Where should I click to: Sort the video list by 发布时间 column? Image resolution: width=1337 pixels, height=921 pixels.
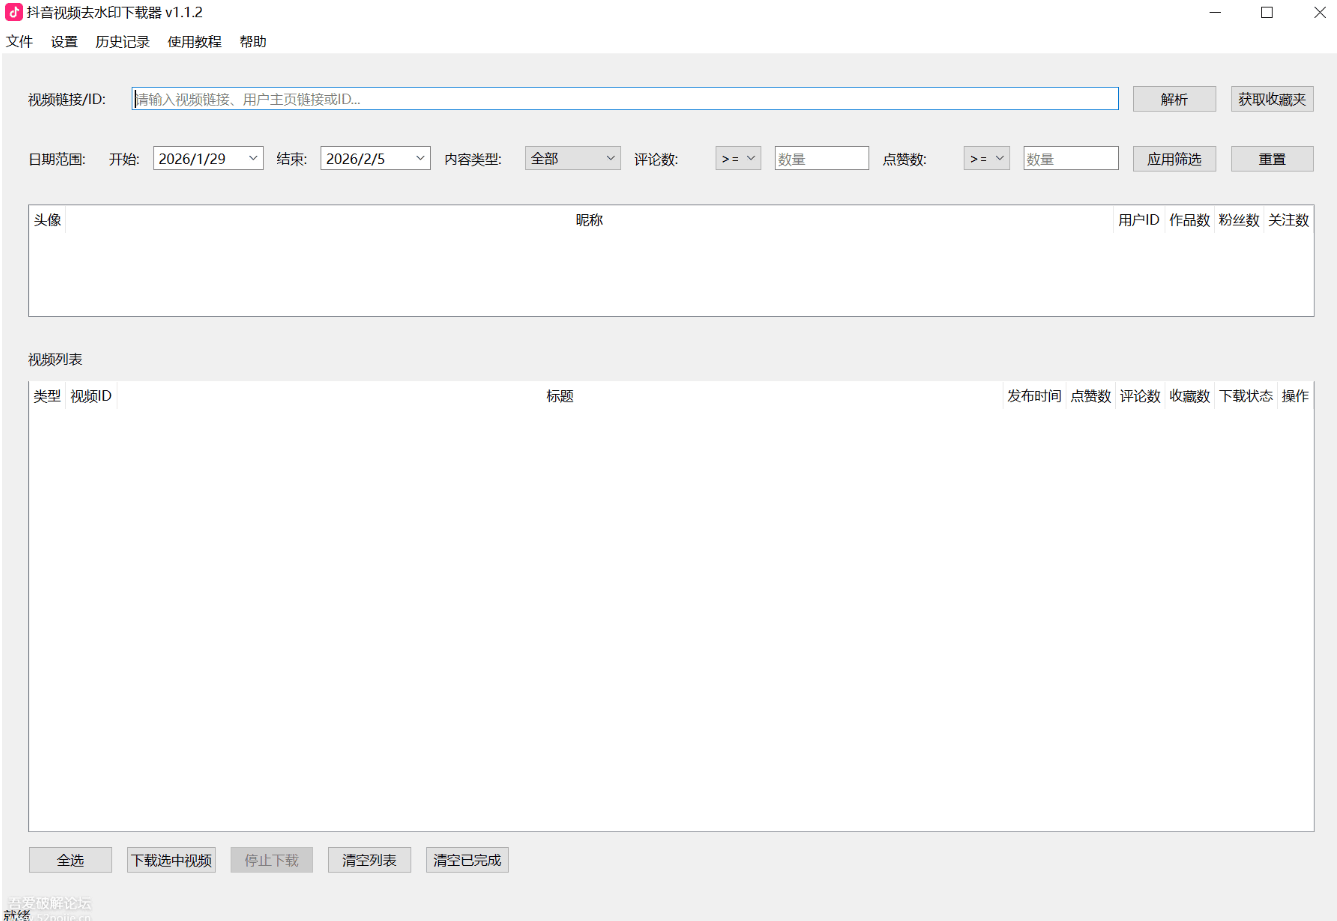tap(1034, 396)
